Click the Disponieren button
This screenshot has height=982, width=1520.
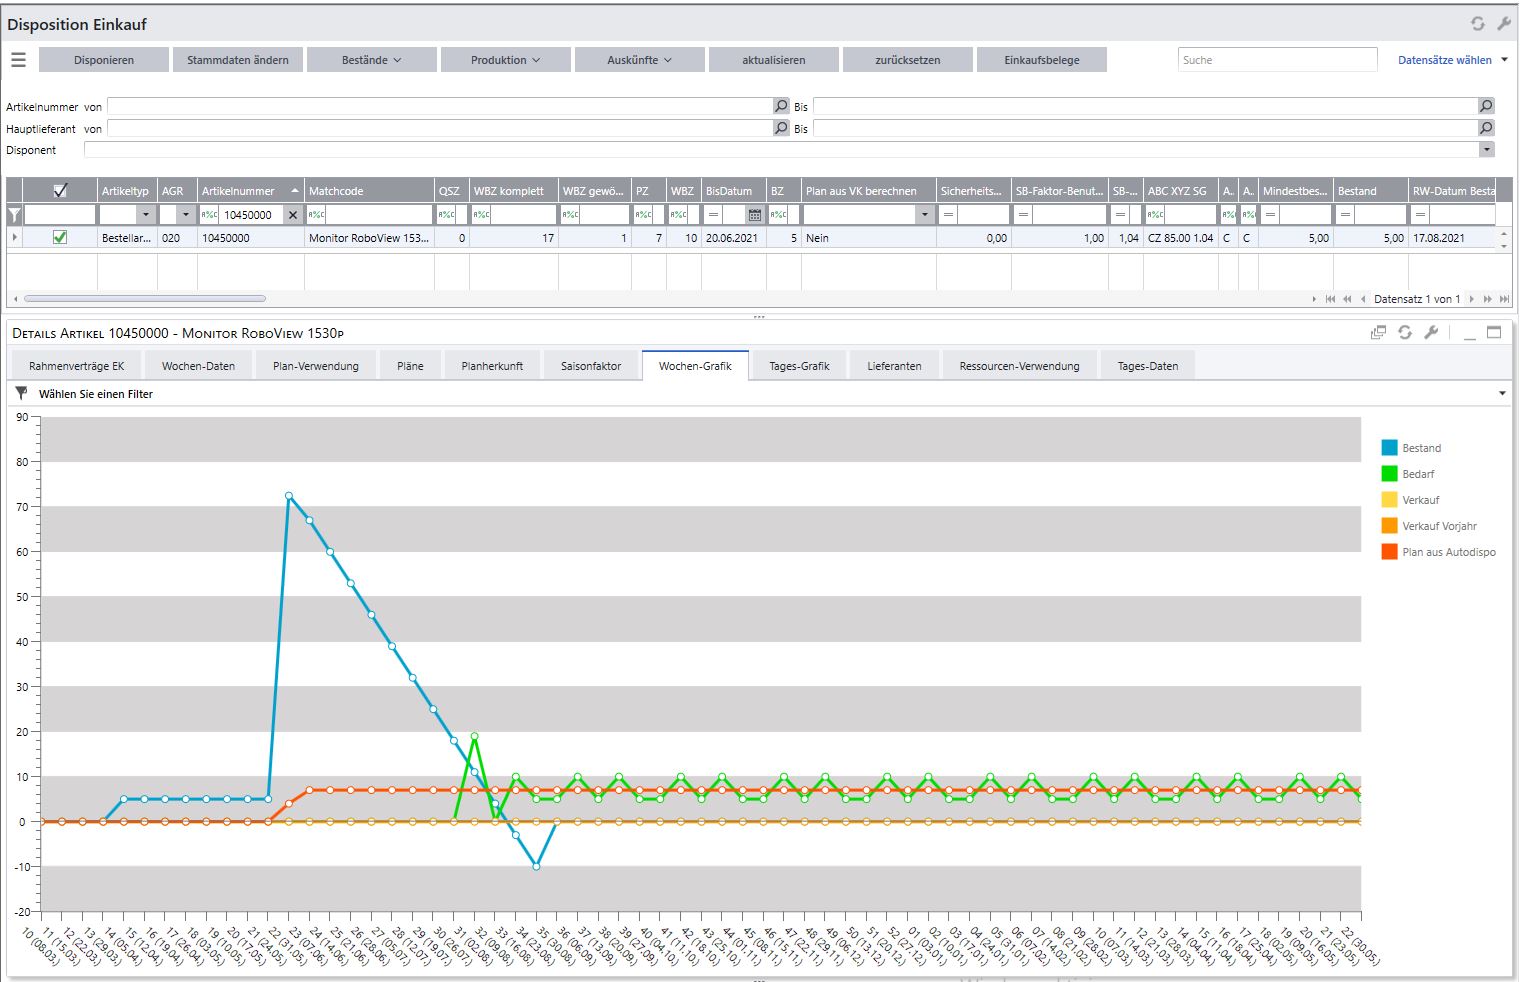click(104, 60)
